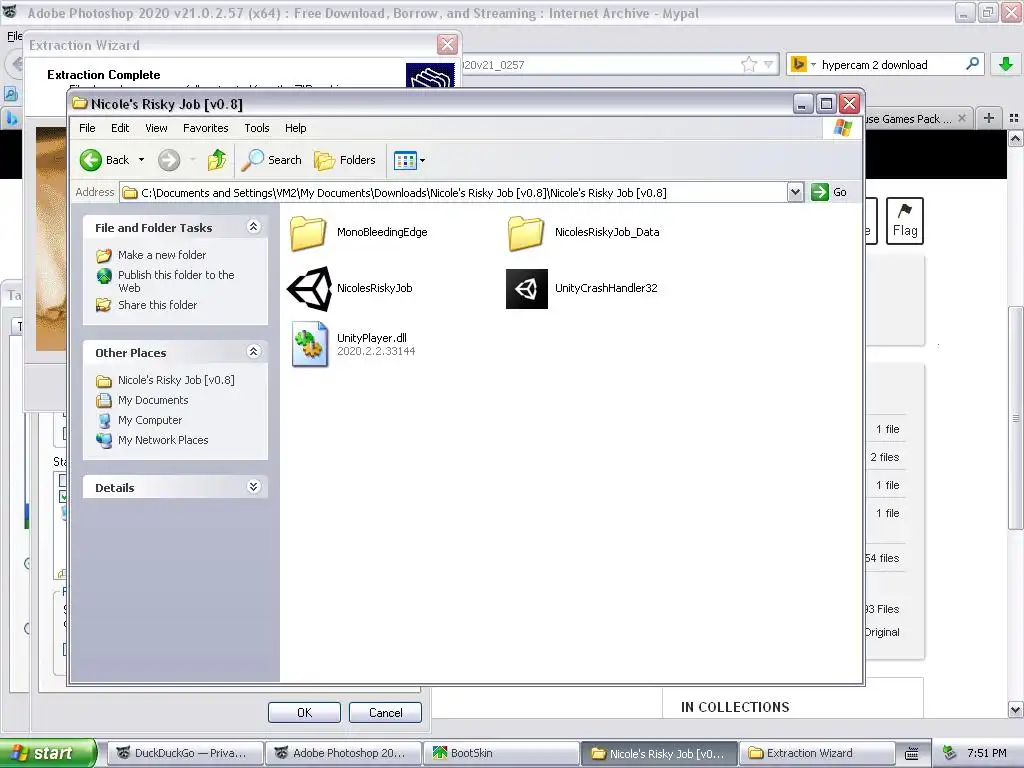This screenshot has width=1024, height=768.
Task: Open a new browser tab with plus
Action: point(989,118)
